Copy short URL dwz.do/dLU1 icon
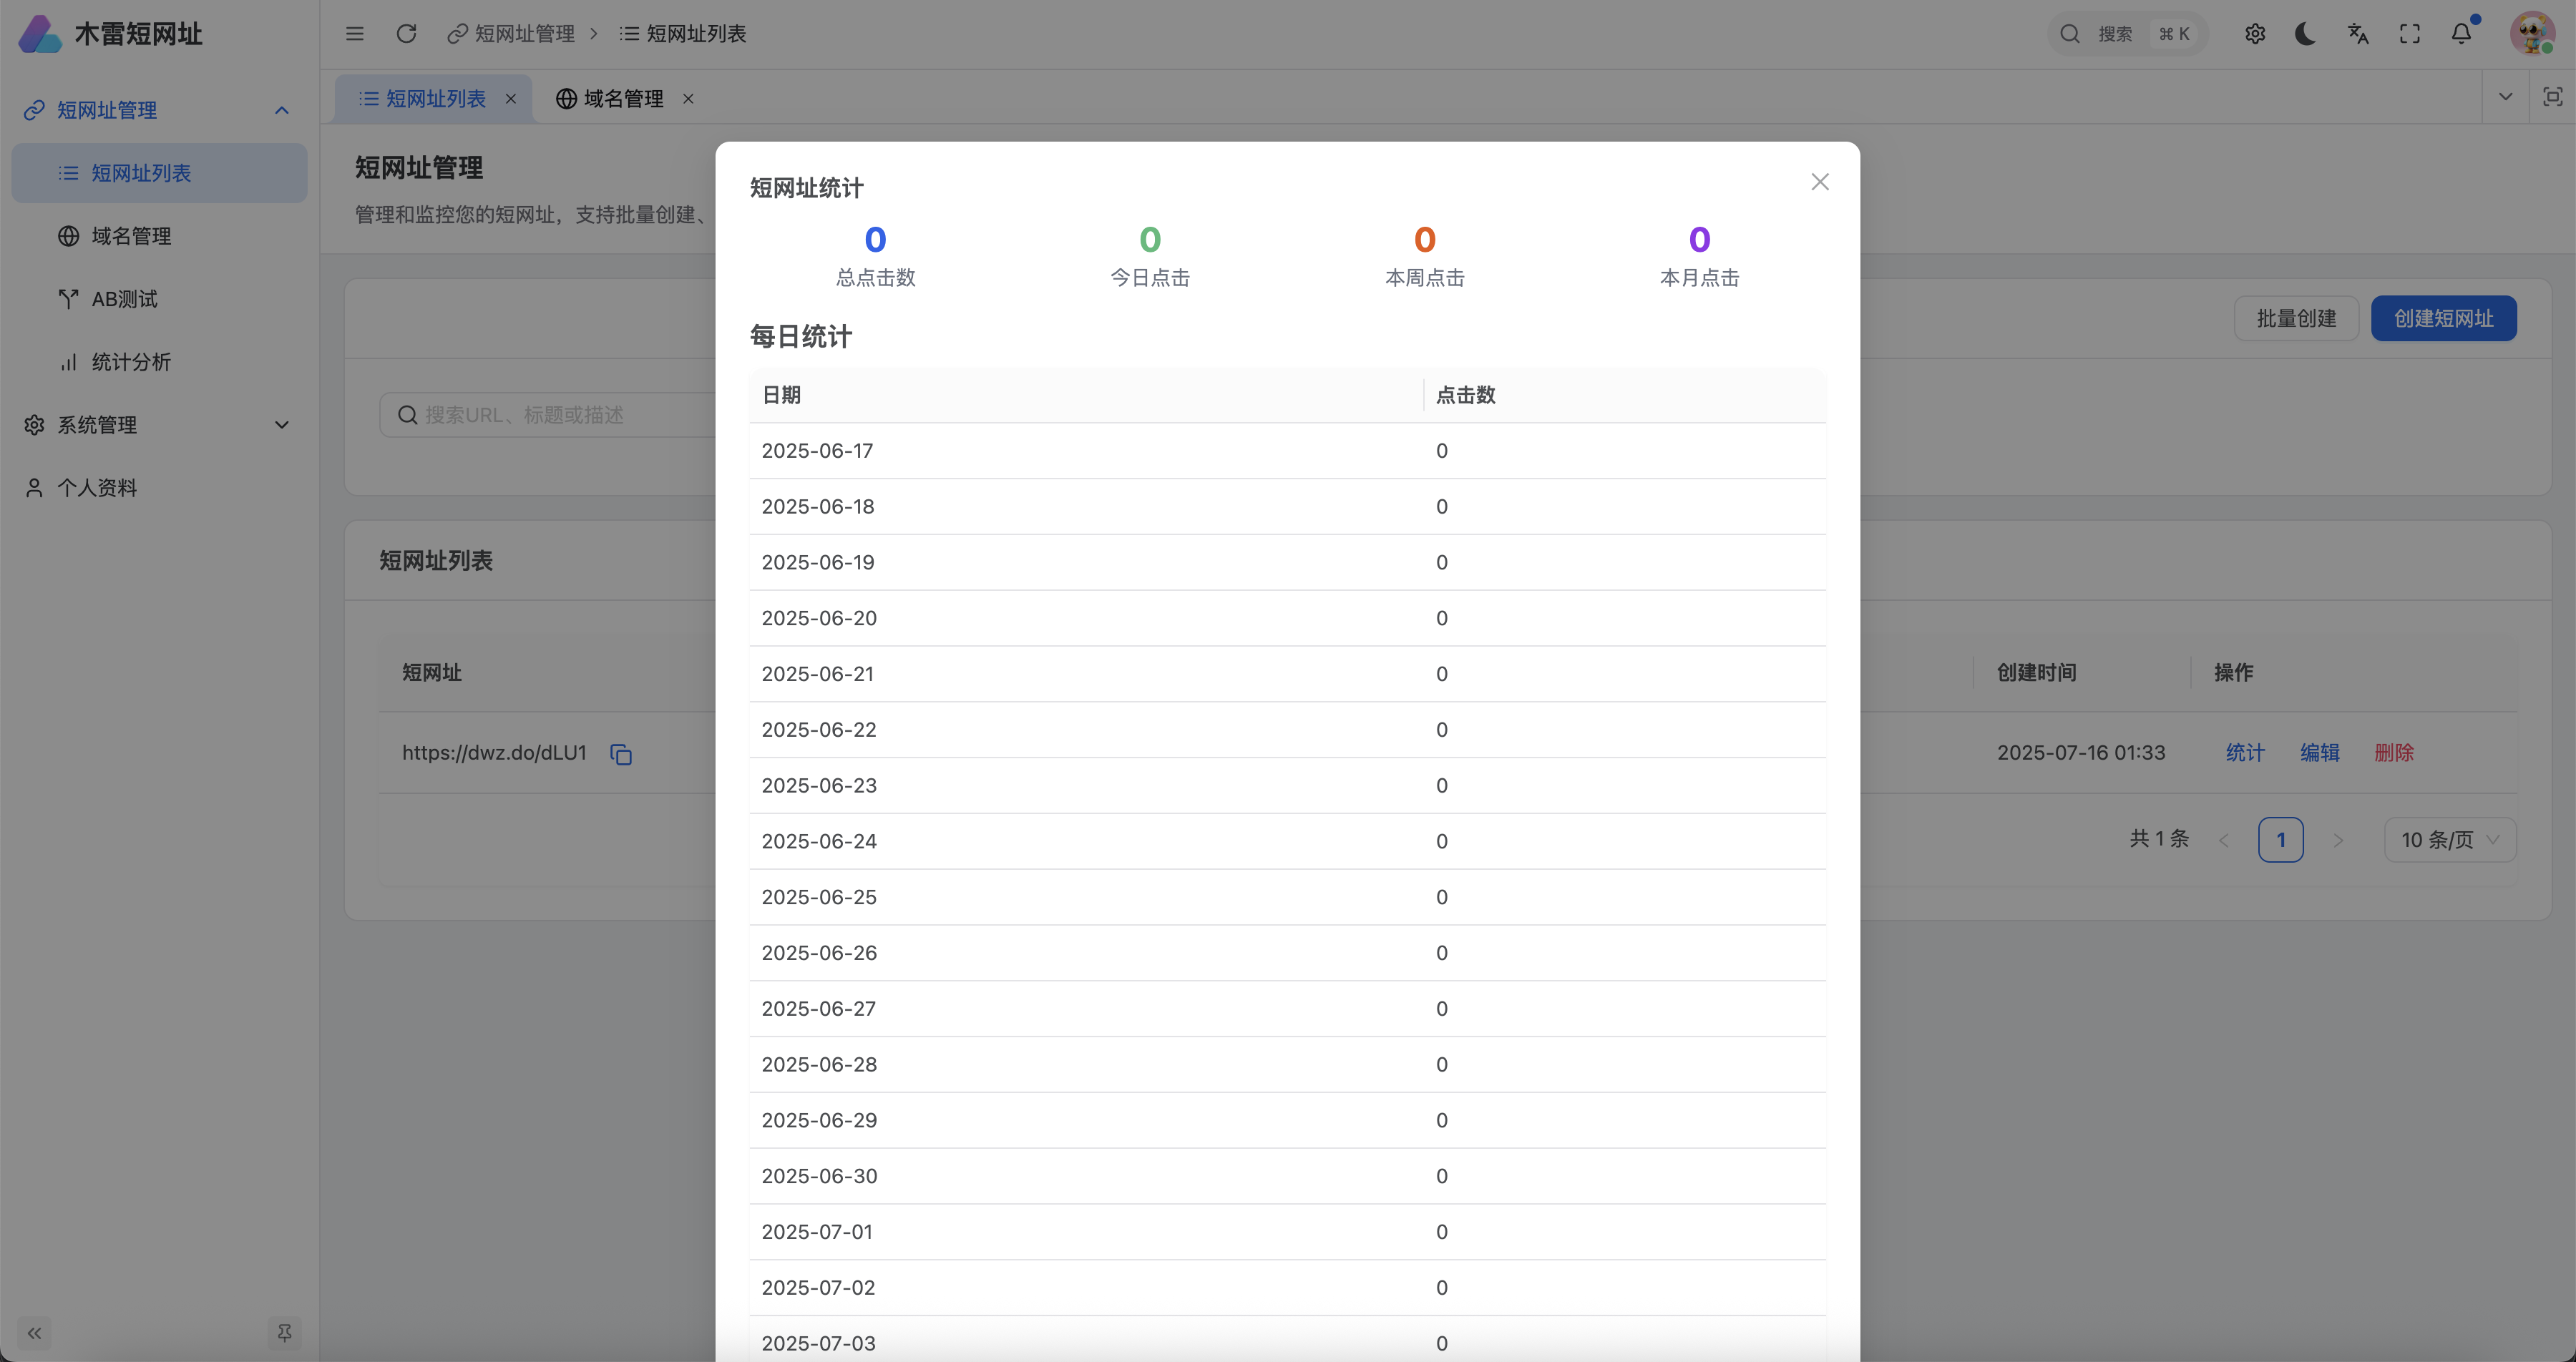The width and height of the screenshot is (2576, 1362). pyautogui.click(x=621, y=754)
